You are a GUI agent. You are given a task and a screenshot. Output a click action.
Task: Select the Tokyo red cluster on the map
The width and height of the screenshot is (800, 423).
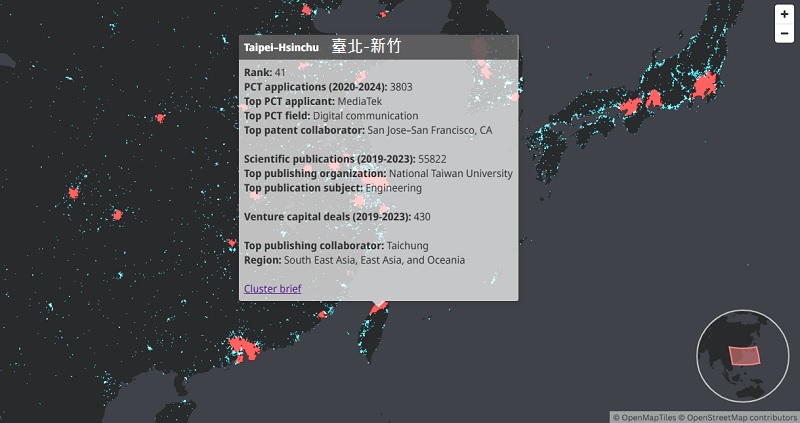click(x=708, y=87)
